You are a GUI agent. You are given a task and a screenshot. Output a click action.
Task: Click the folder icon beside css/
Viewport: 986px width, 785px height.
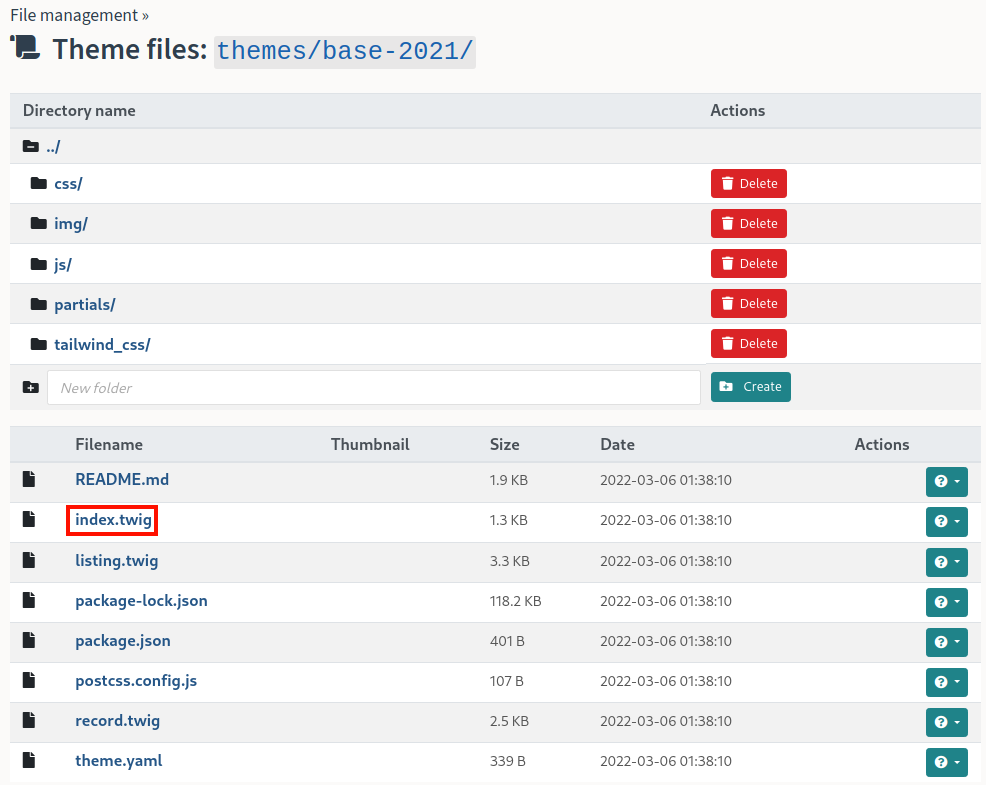tap(39, 183)
